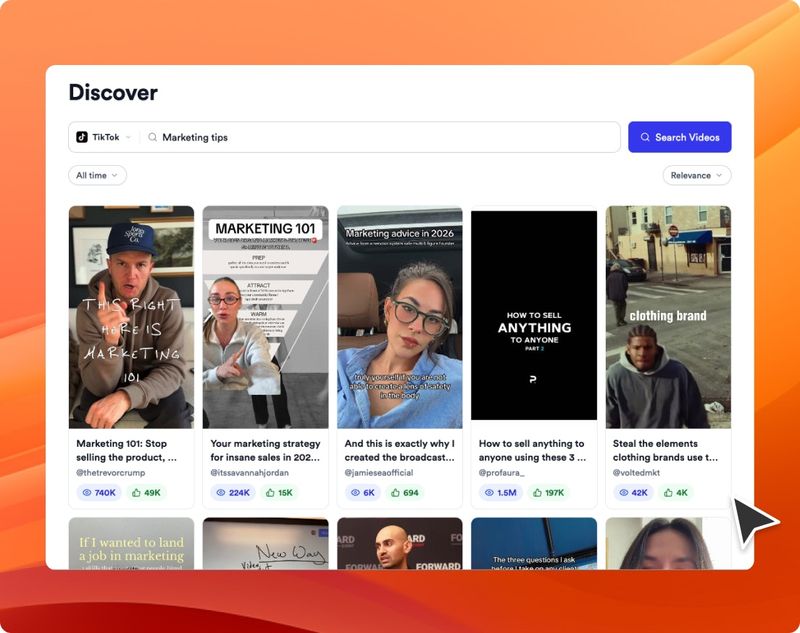Click the TikTok logo icon
Image resolution: width=800 pixels, height=633 pixels.
[82, 137]
